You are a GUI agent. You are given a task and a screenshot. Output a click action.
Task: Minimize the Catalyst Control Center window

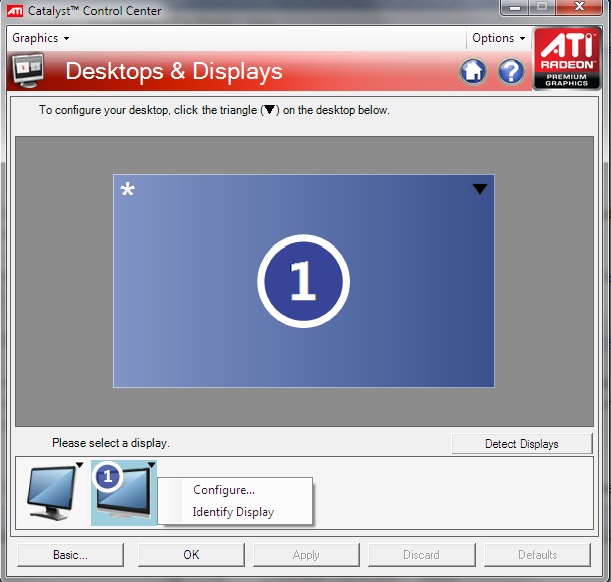click(515, 7)
